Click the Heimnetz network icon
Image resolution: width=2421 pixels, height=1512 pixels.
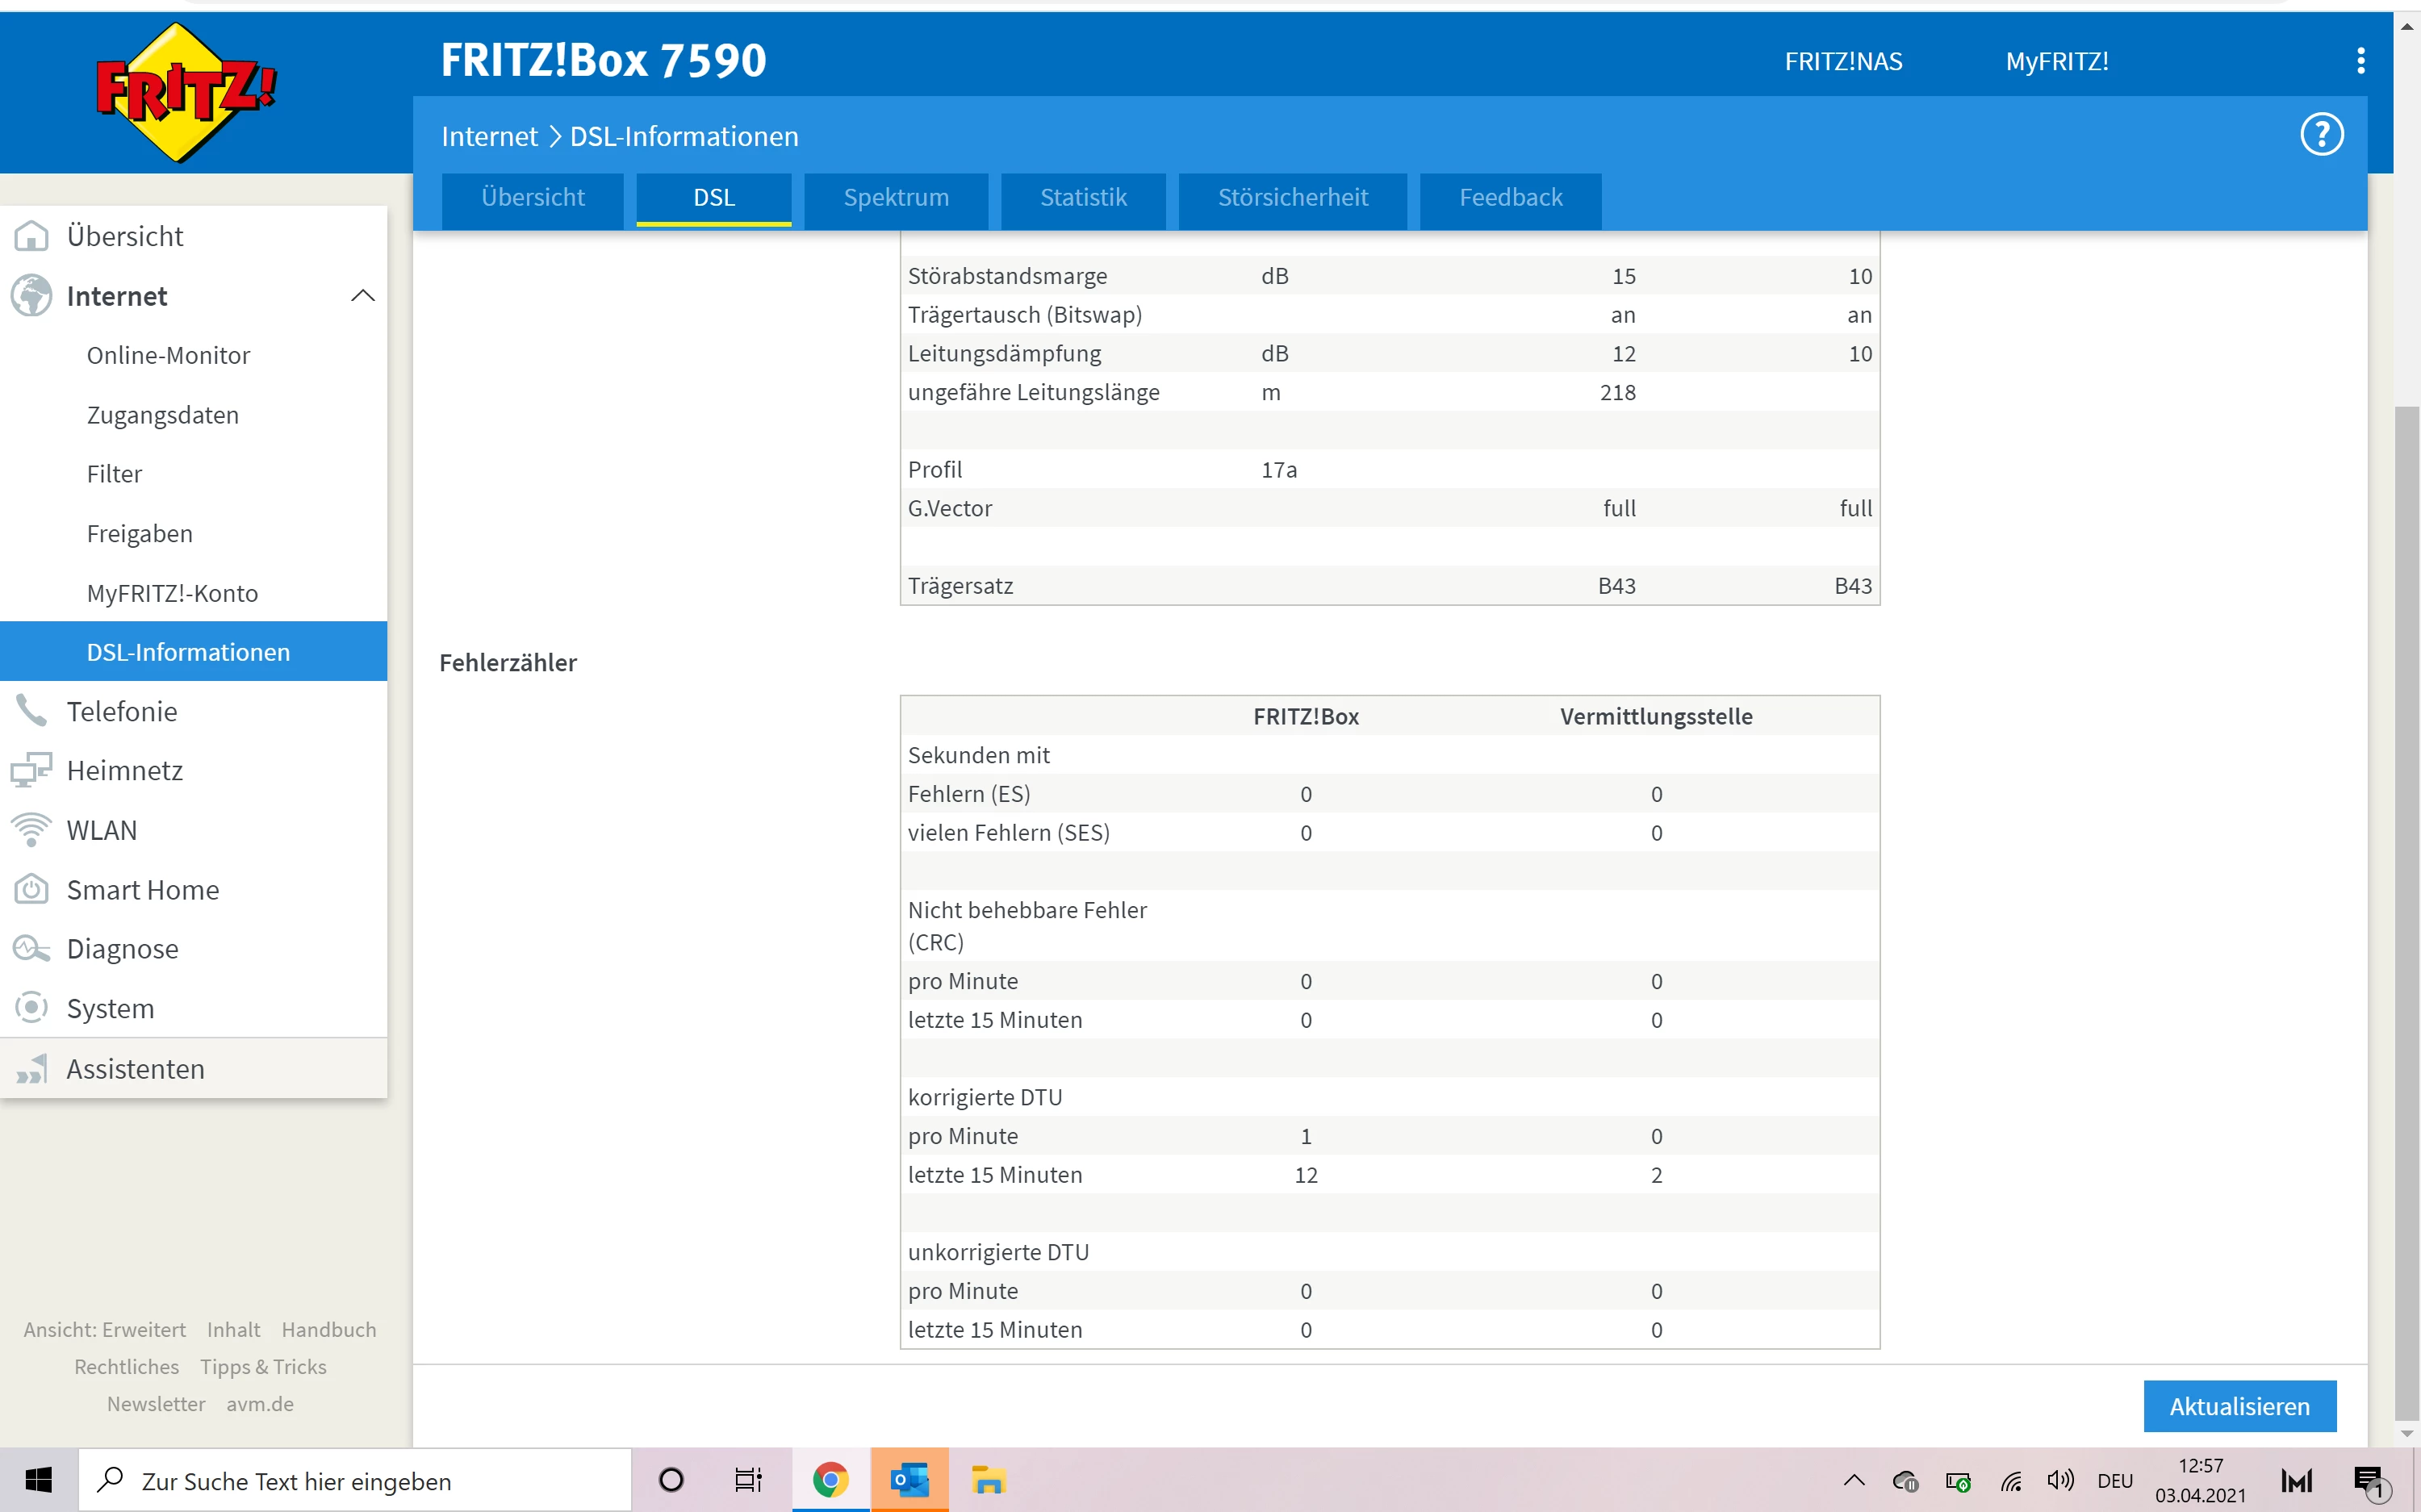[x=31, y=770]
